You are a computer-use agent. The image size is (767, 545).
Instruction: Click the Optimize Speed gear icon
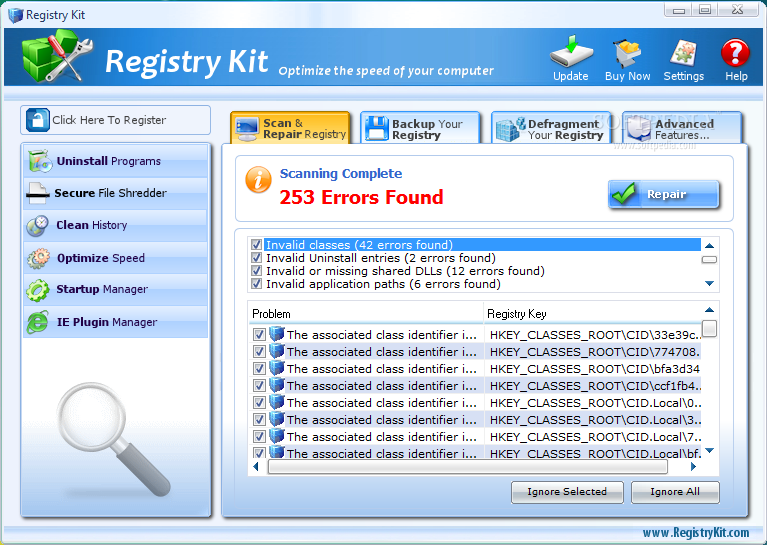(x=38, y=258)
